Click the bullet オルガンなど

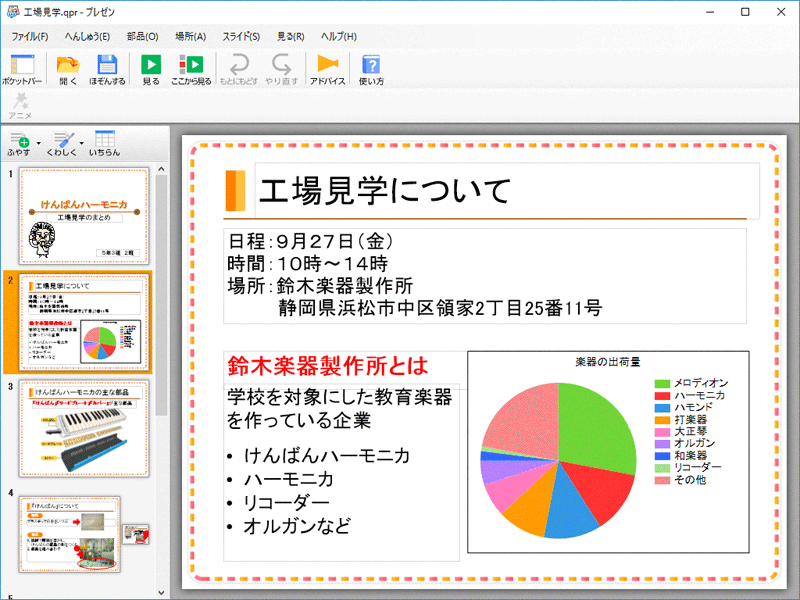click(297, 526)
